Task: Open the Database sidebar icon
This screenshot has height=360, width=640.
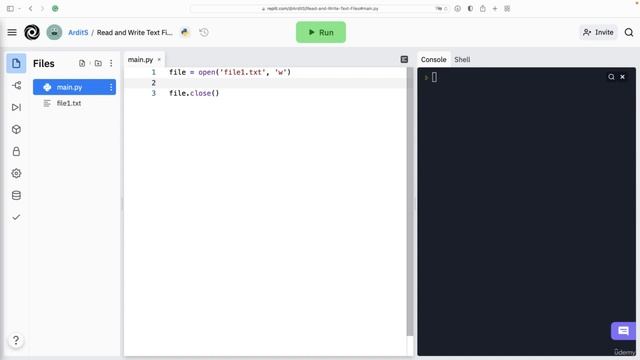Action: point(16,195)
